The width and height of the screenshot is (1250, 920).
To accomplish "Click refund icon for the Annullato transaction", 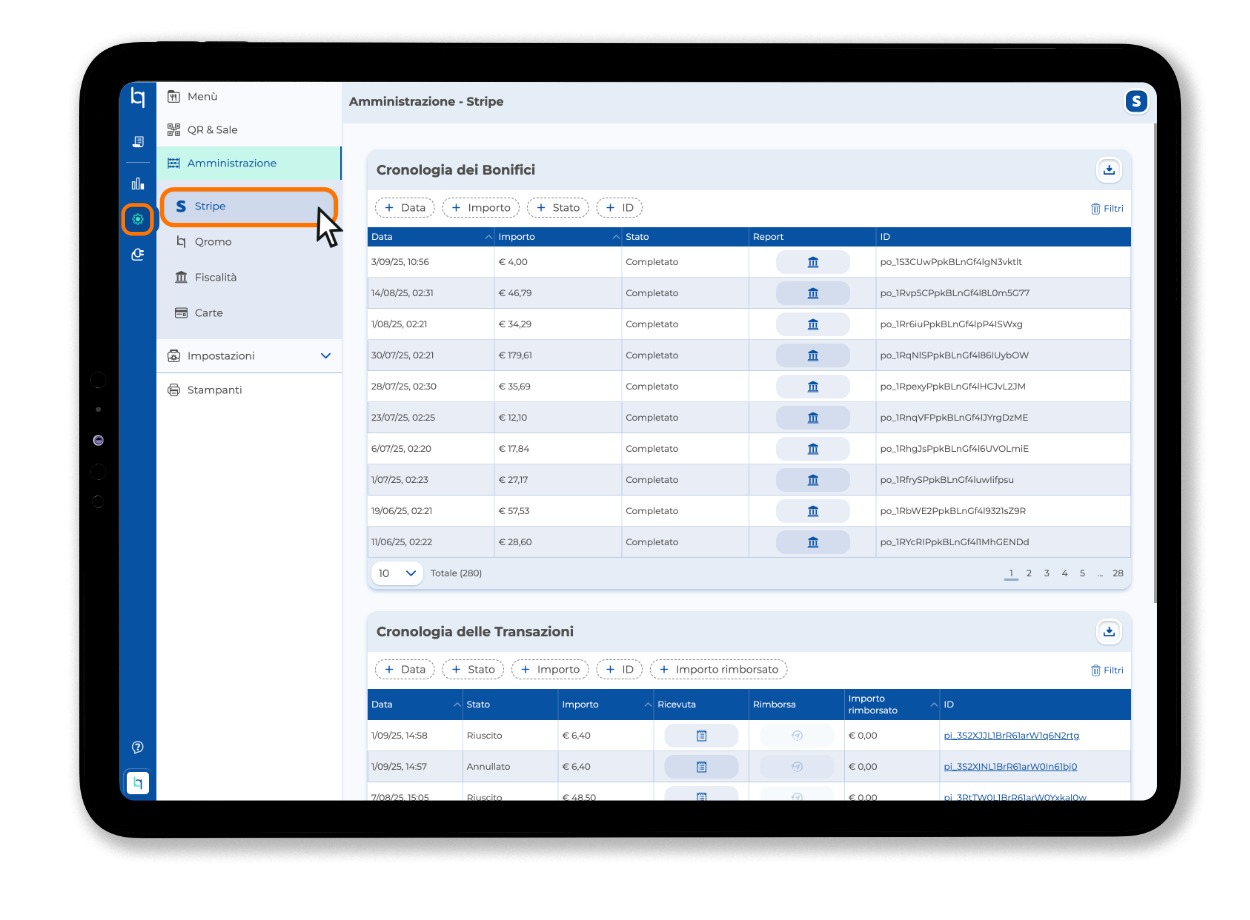I will coord(797,767).
